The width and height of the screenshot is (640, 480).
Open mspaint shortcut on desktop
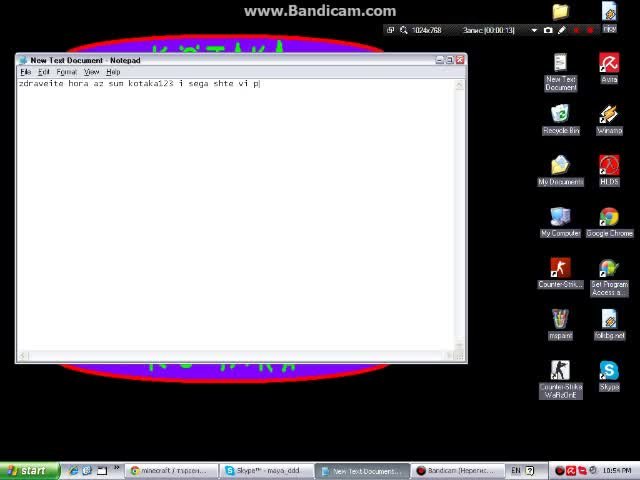pos(560,321)
